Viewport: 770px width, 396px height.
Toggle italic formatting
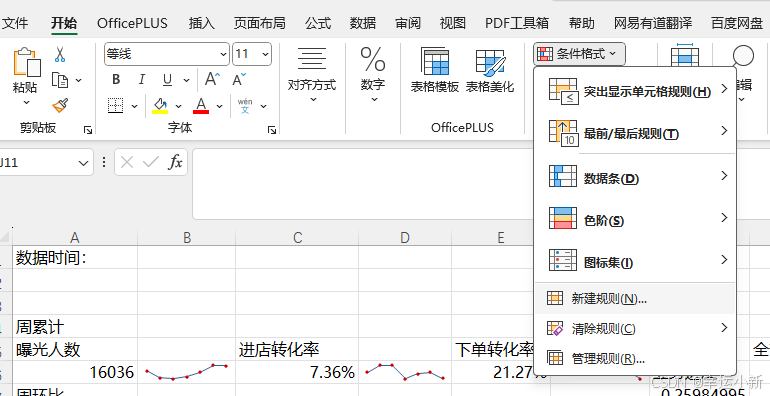coord(142,80)
